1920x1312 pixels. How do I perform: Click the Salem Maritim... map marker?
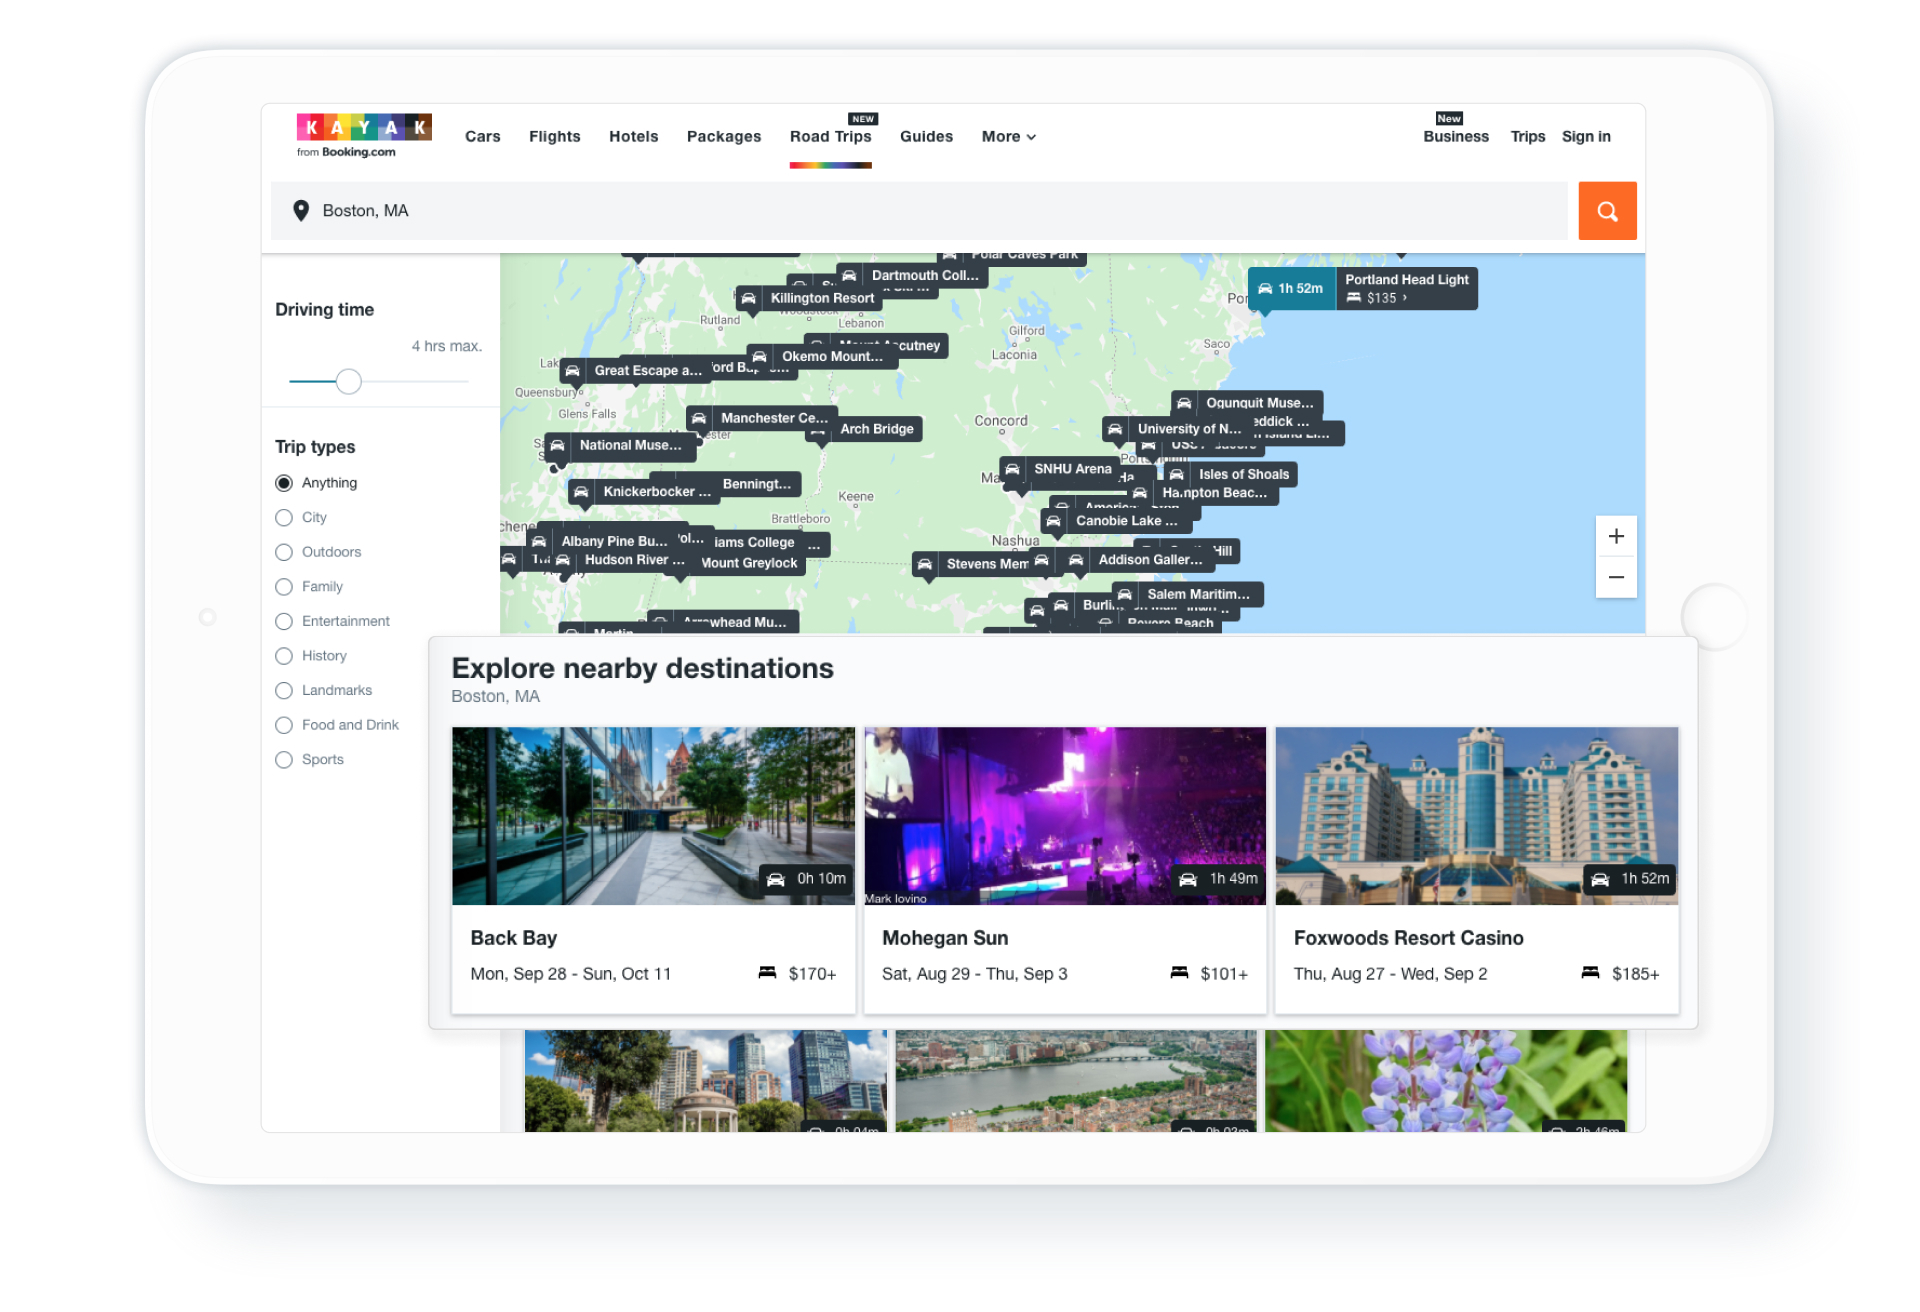(x=1187, y=594)
